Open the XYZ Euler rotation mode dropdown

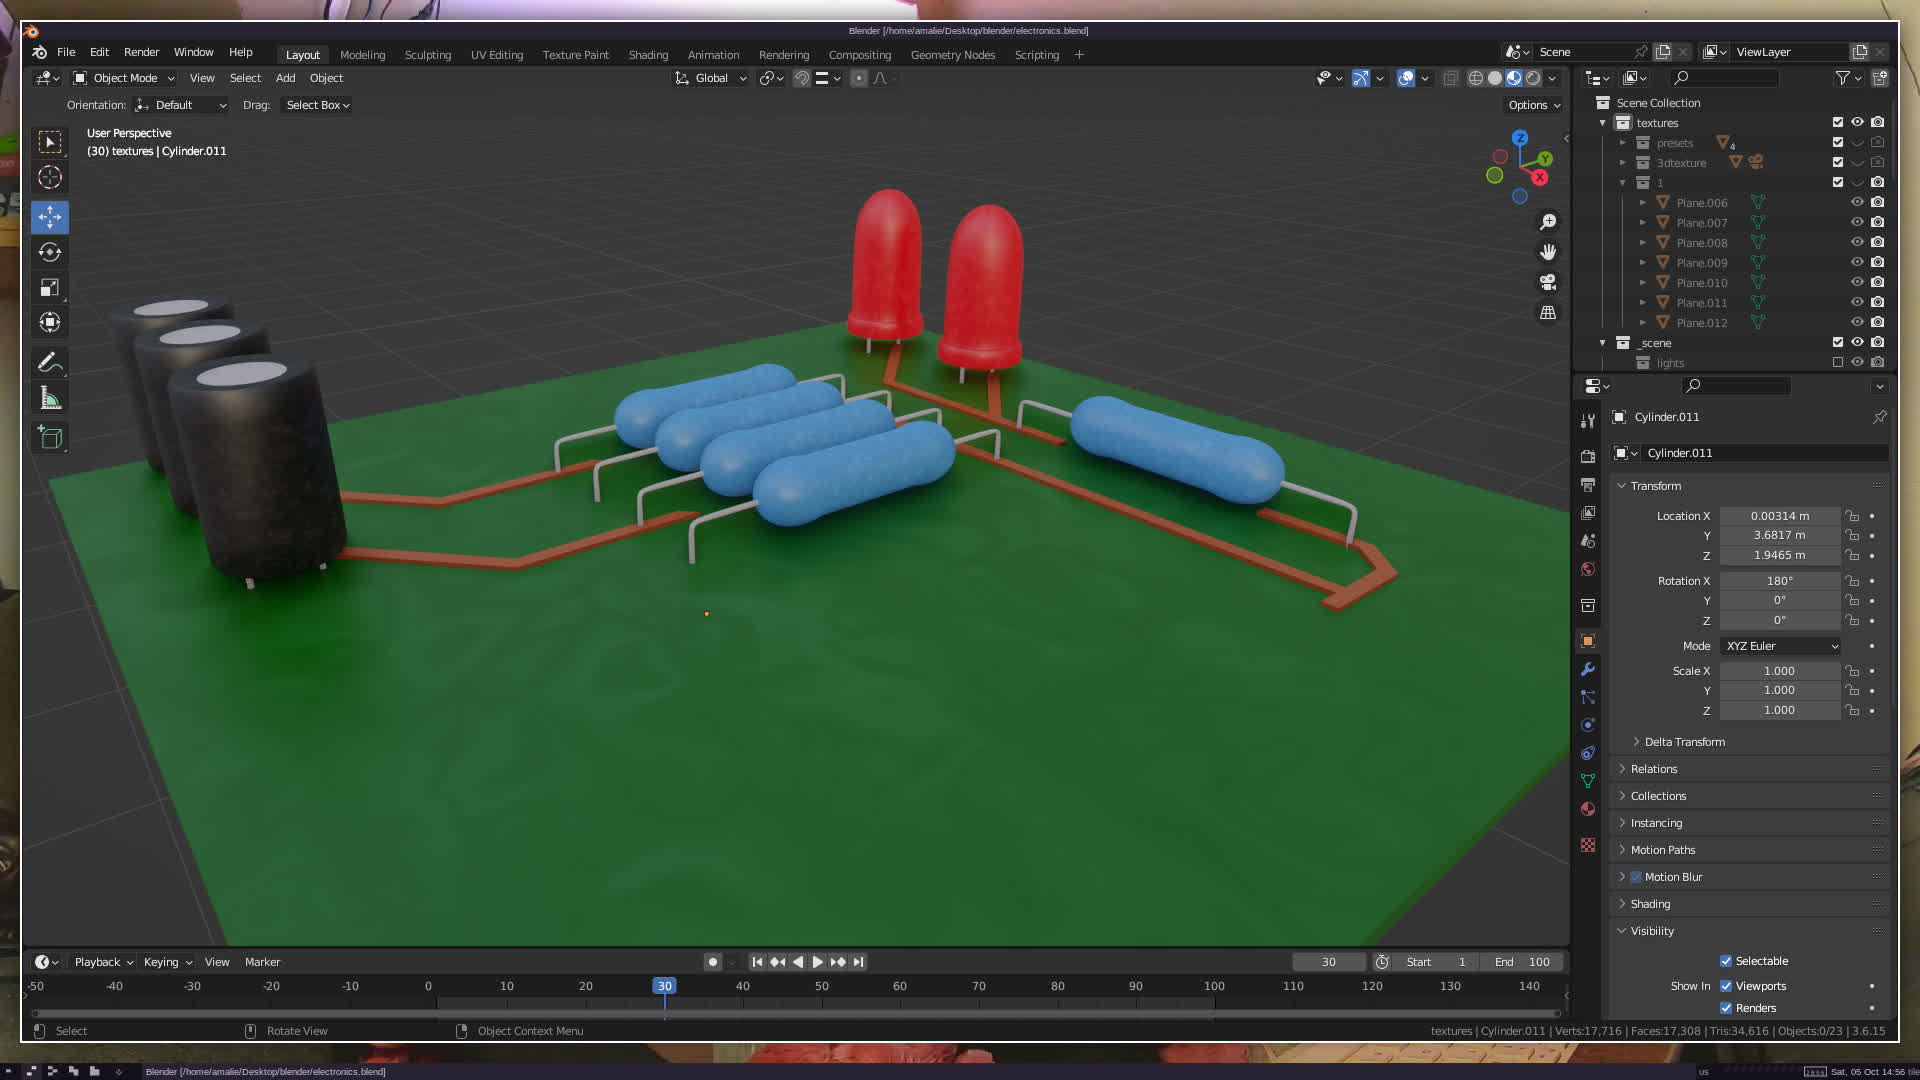[x=1781, y=646]
